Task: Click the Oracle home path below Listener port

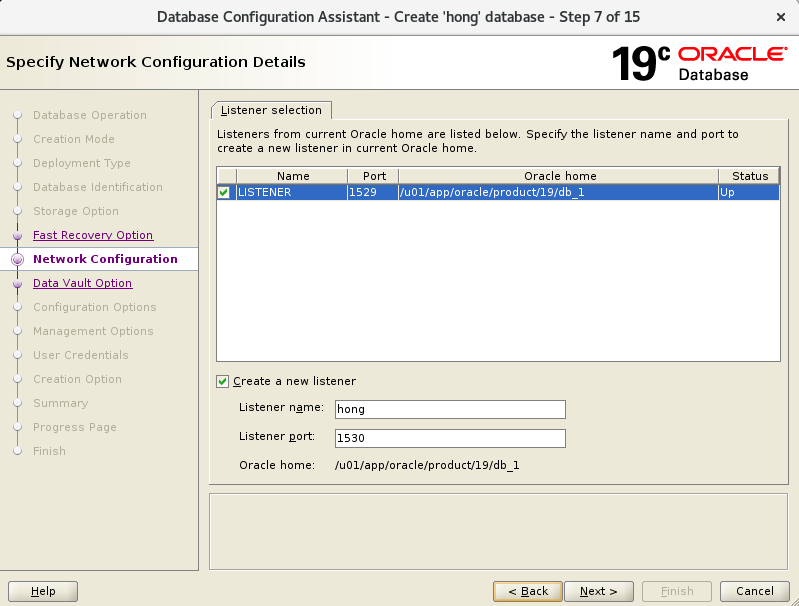Action: [x=427, y=465]
